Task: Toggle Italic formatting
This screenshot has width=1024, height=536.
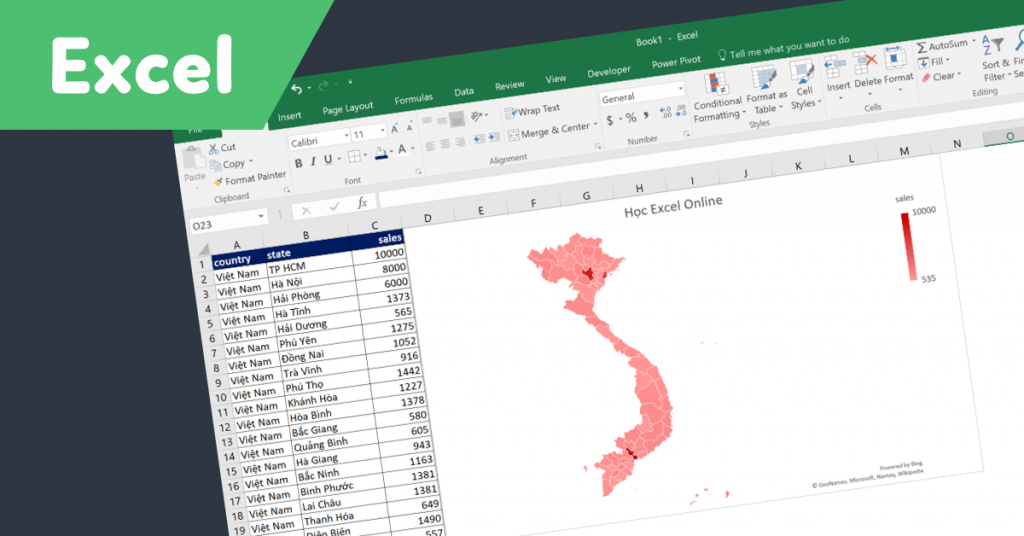Action: coord(313,161)
